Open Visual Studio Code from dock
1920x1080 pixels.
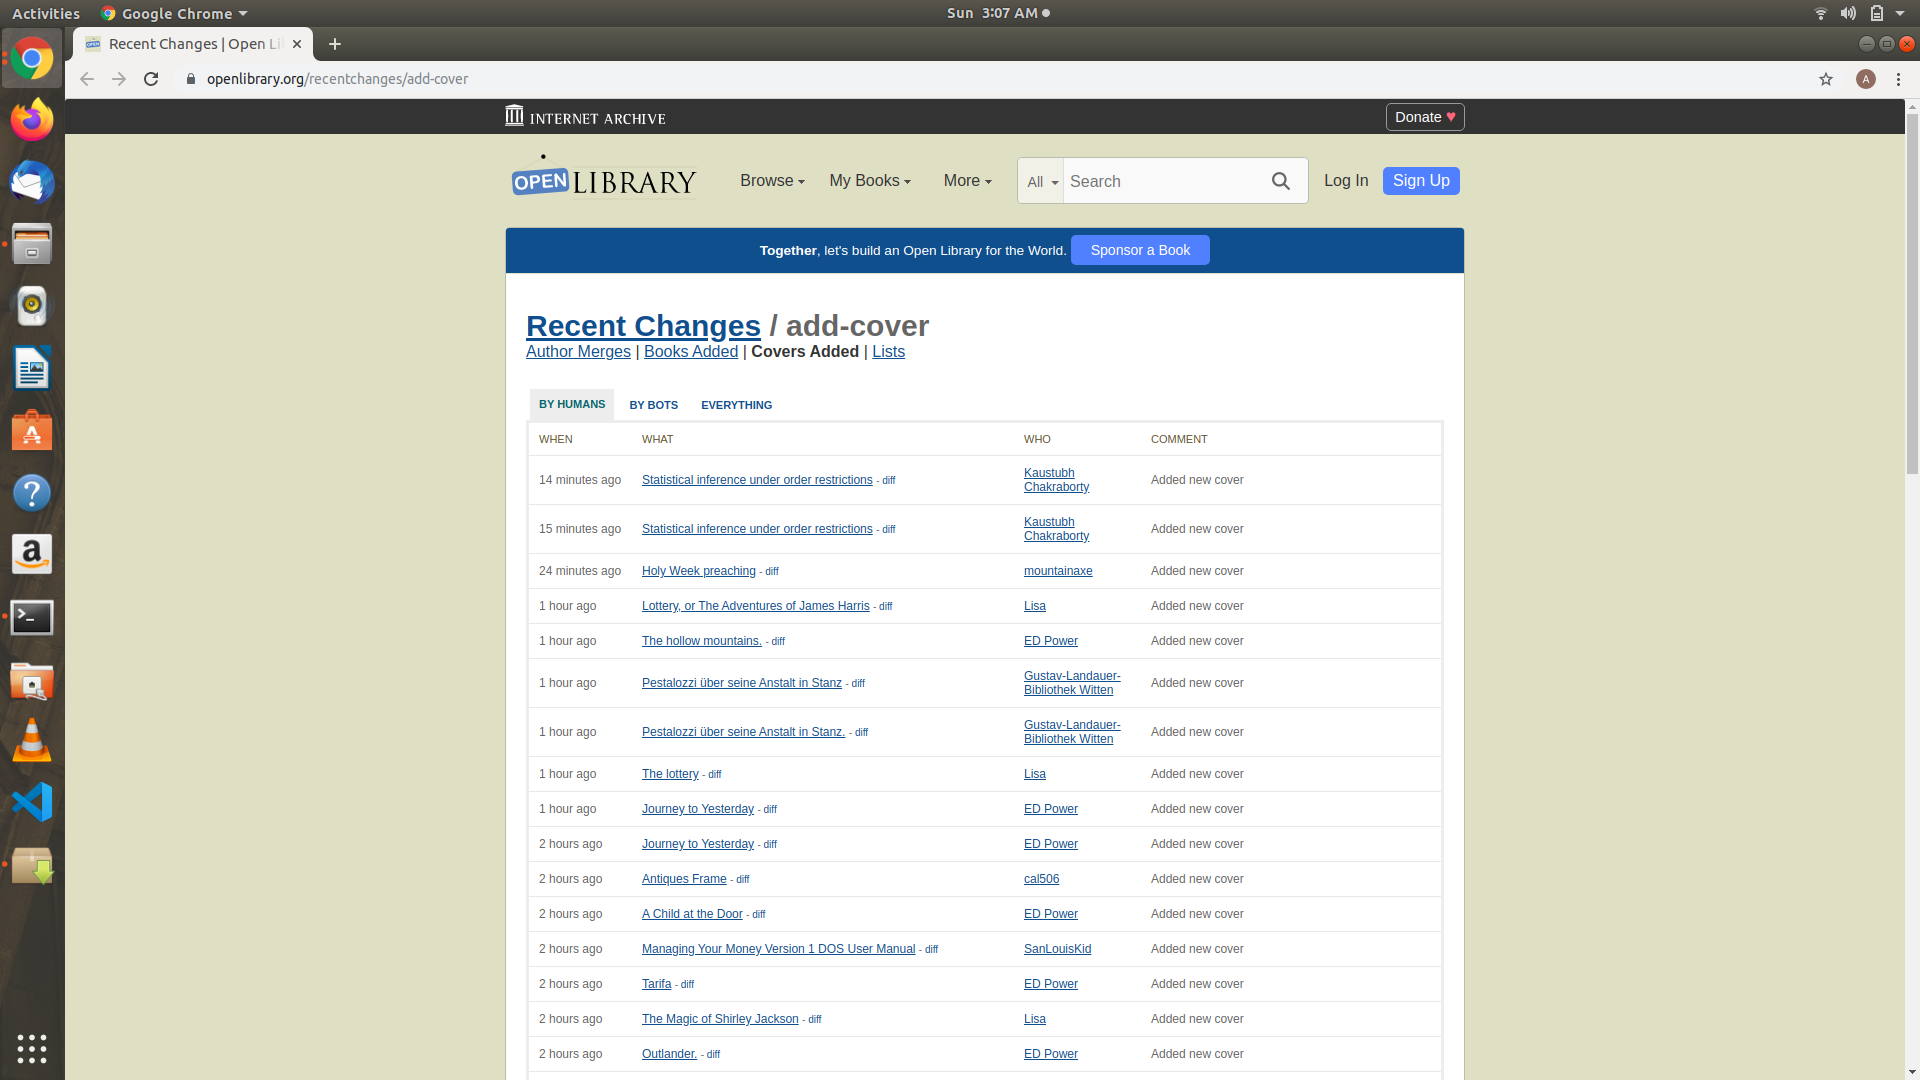[x=32, y=803]
